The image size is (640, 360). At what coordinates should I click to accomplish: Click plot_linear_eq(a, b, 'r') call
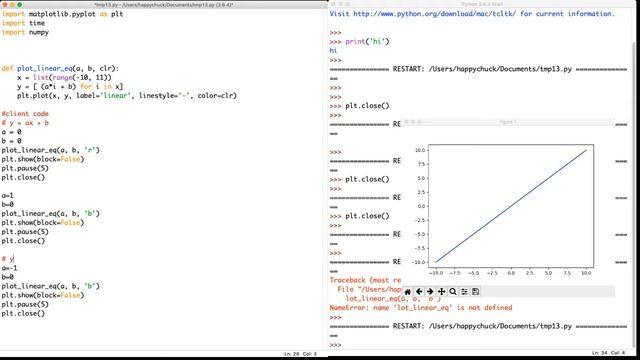[x=50, y=150]
